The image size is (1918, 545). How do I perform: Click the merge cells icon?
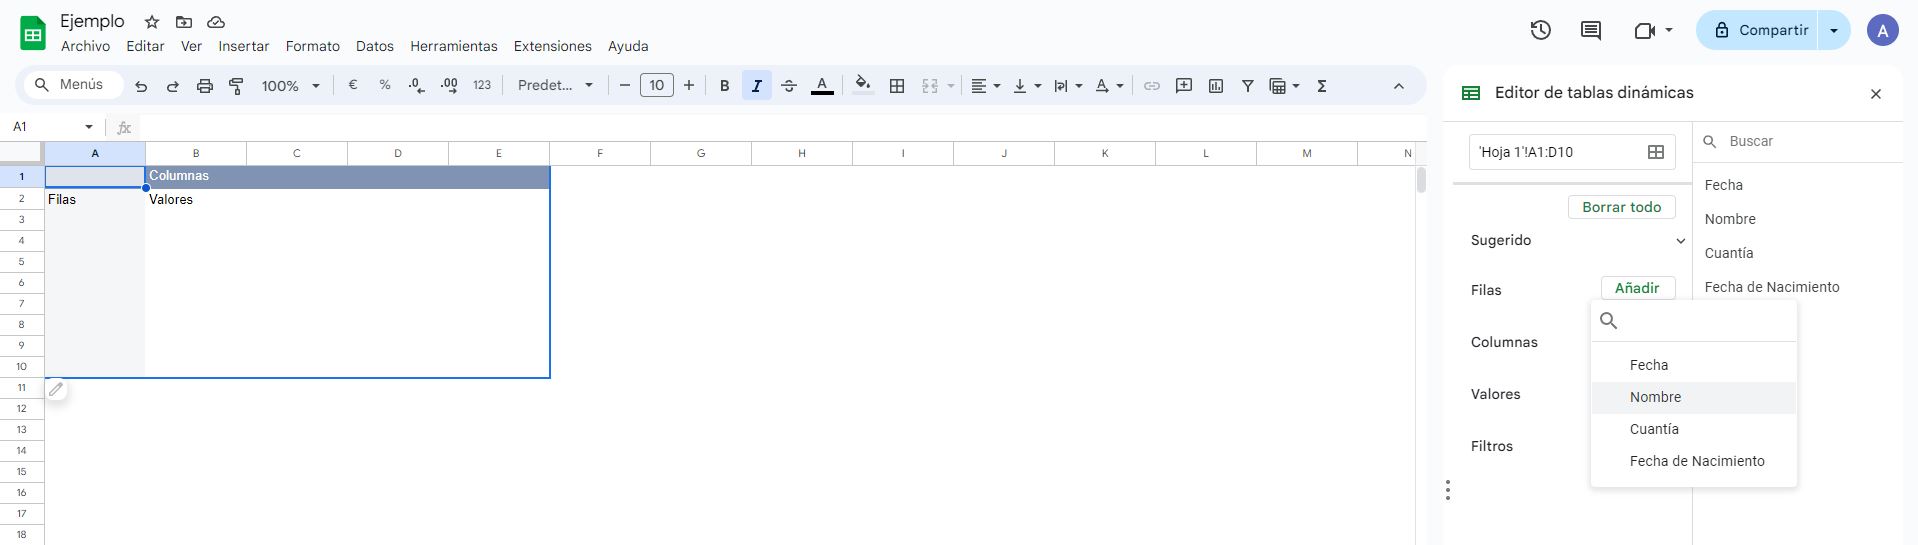(930, 86)
